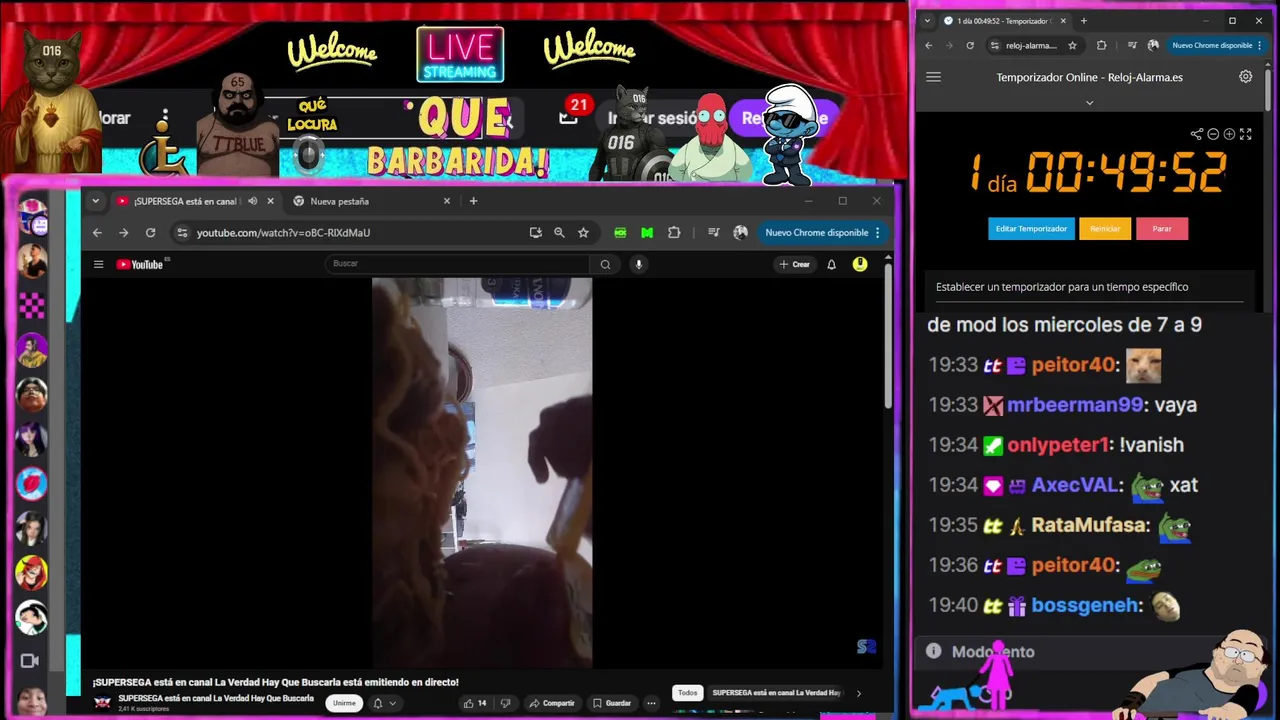Click username peitor40 in 19:33 chat message
This screenshot has height=720, width=1280.
pyautogui.click(x=1073, y=365)
